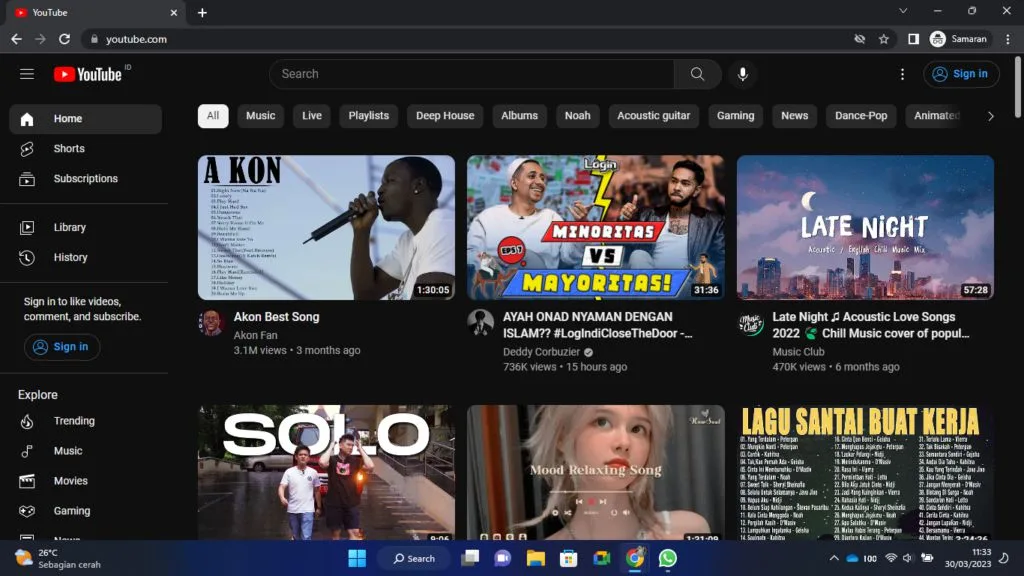
Task: Select the Noah filter chip
Action: coord(577,116)
